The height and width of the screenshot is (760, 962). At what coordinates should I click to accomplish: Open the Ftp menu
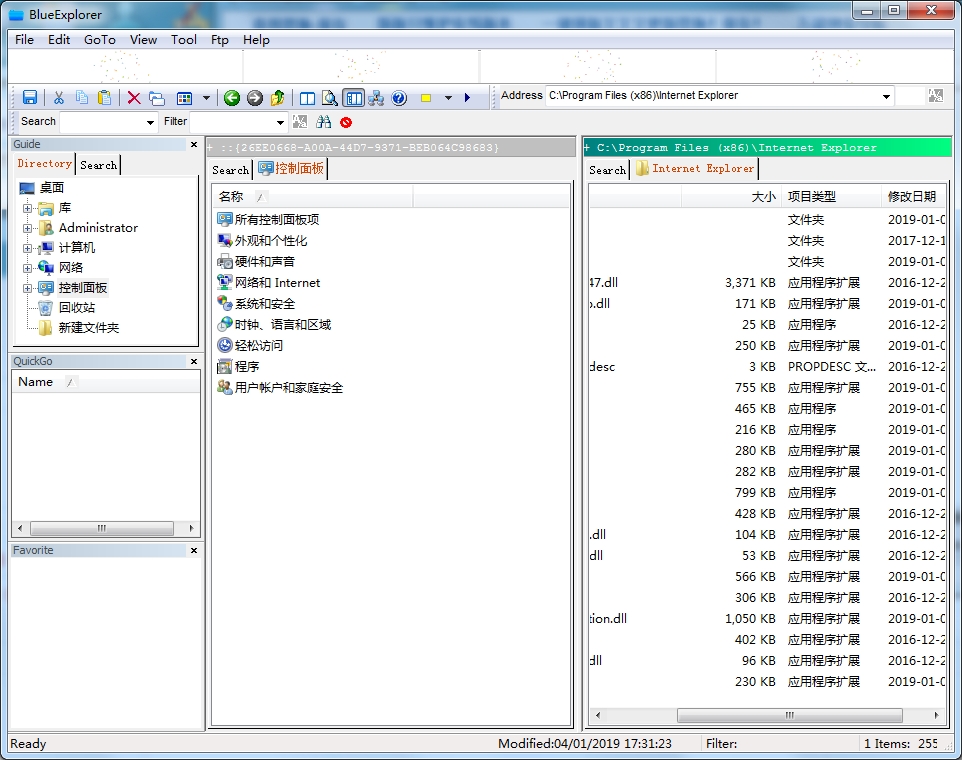[x=219, y=40]
